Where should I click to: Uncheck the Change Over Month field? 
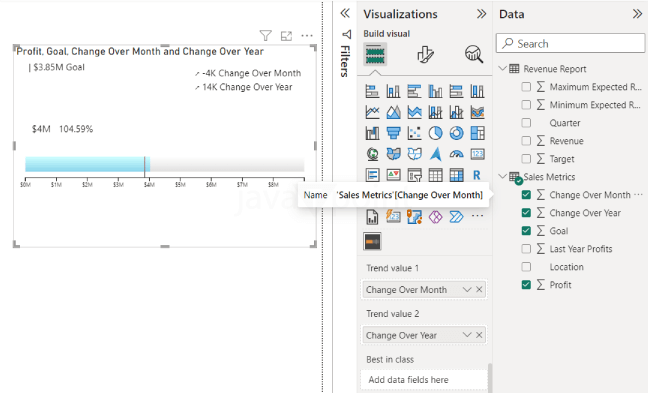[x=526, y=195]
